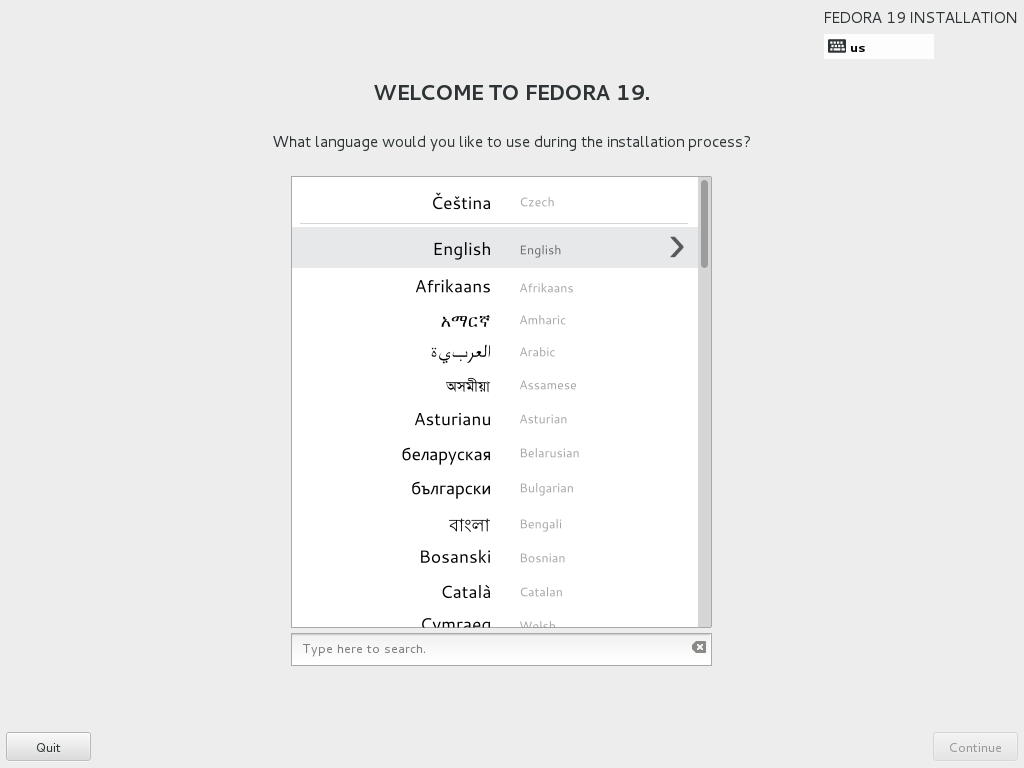The image size is (1024, 768).
Task: Focus the 'Type here to search' field
Action: (x=501, y=649)
